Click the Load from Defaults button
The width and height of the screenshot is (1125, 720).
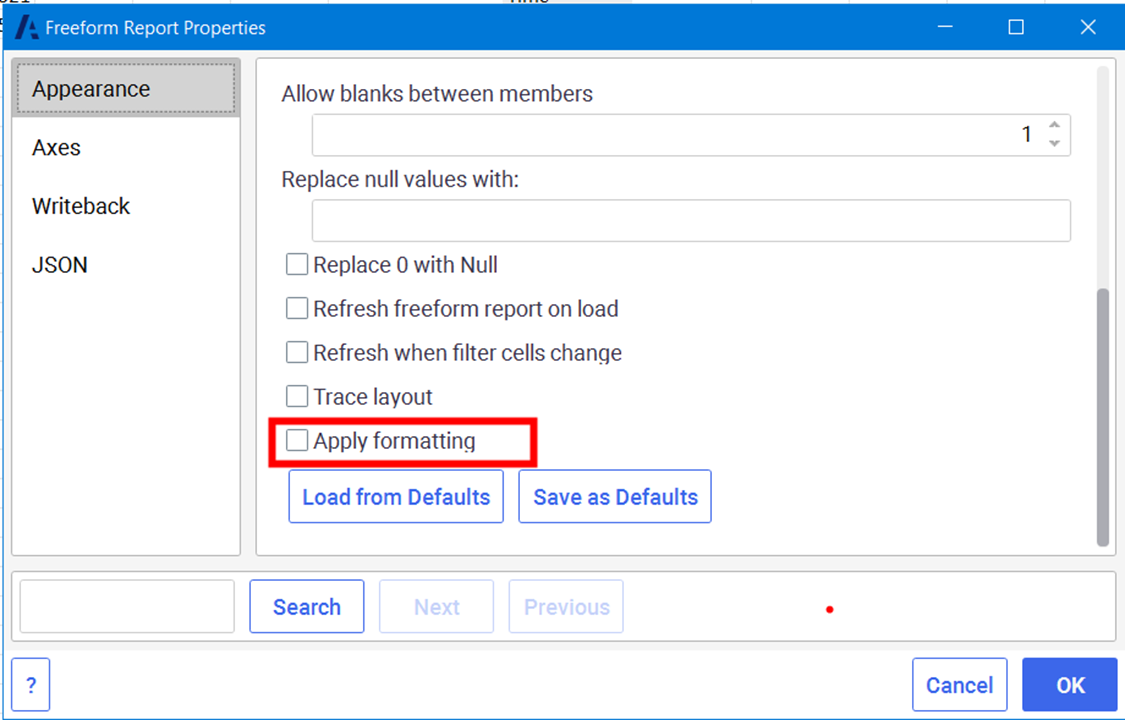(396, 497)
